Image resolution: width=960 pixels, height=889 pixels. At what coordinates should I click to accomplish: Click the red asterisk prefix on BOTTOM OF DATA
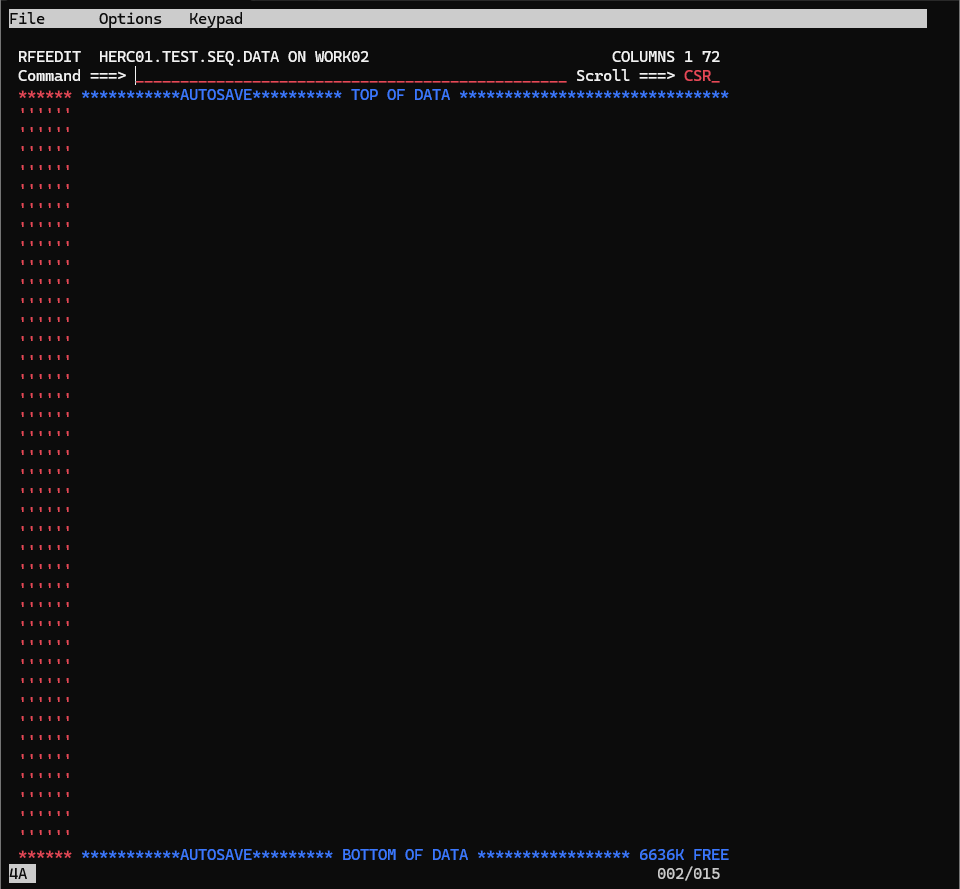(x=45, y=855)
